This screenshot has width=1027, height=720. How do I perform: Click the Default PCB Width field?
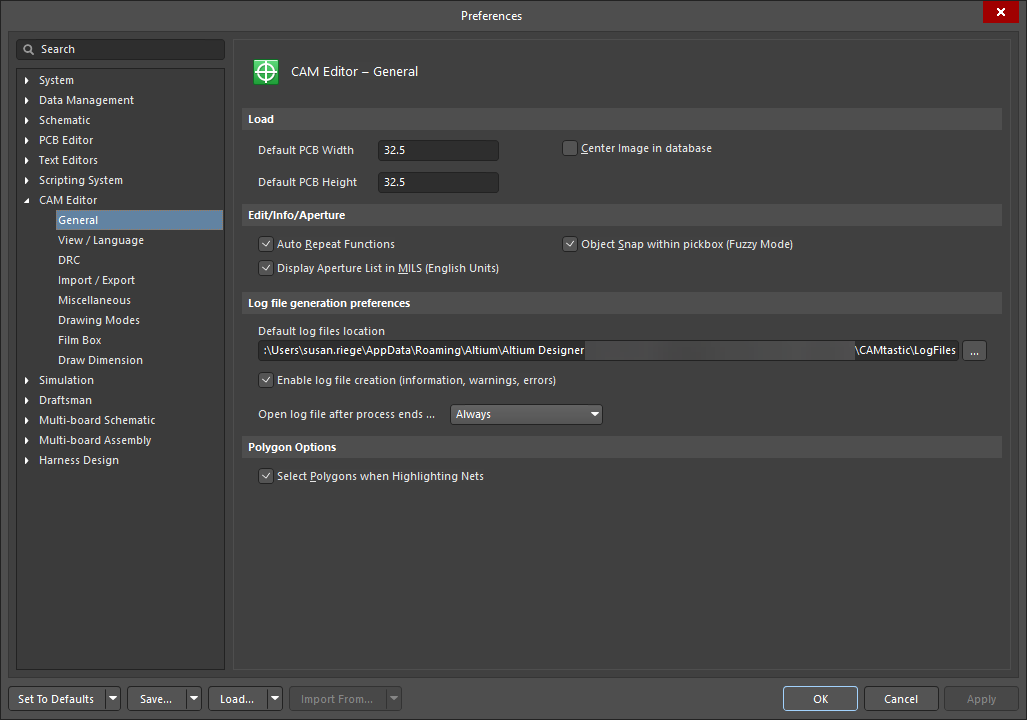(438, 150)
